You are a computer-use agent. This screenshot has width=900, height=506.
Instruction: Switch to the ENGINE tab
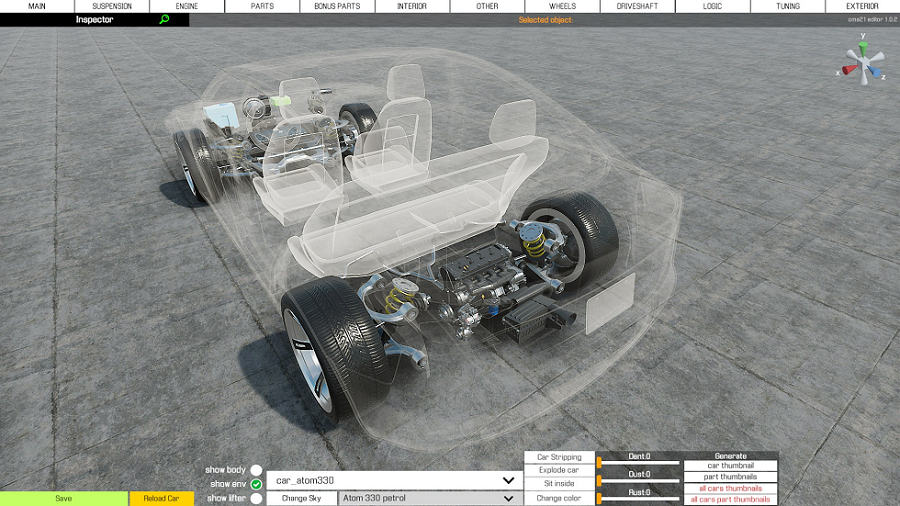click(187, 6)
